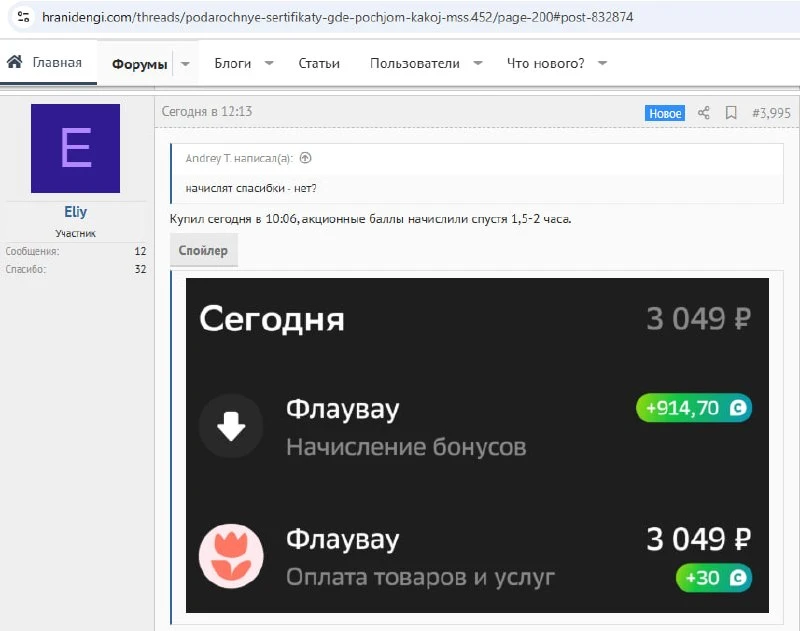Expand the Блоги dropdown arrow

(x=269, y=63)
